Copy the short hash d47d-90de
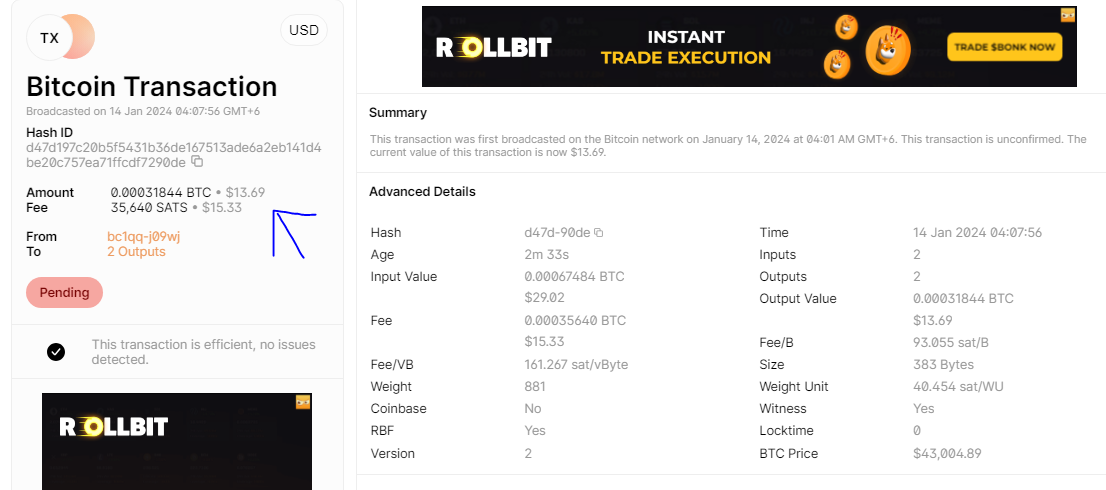Viewport: 1106px width, 490px height. click(x=599, y=233)
